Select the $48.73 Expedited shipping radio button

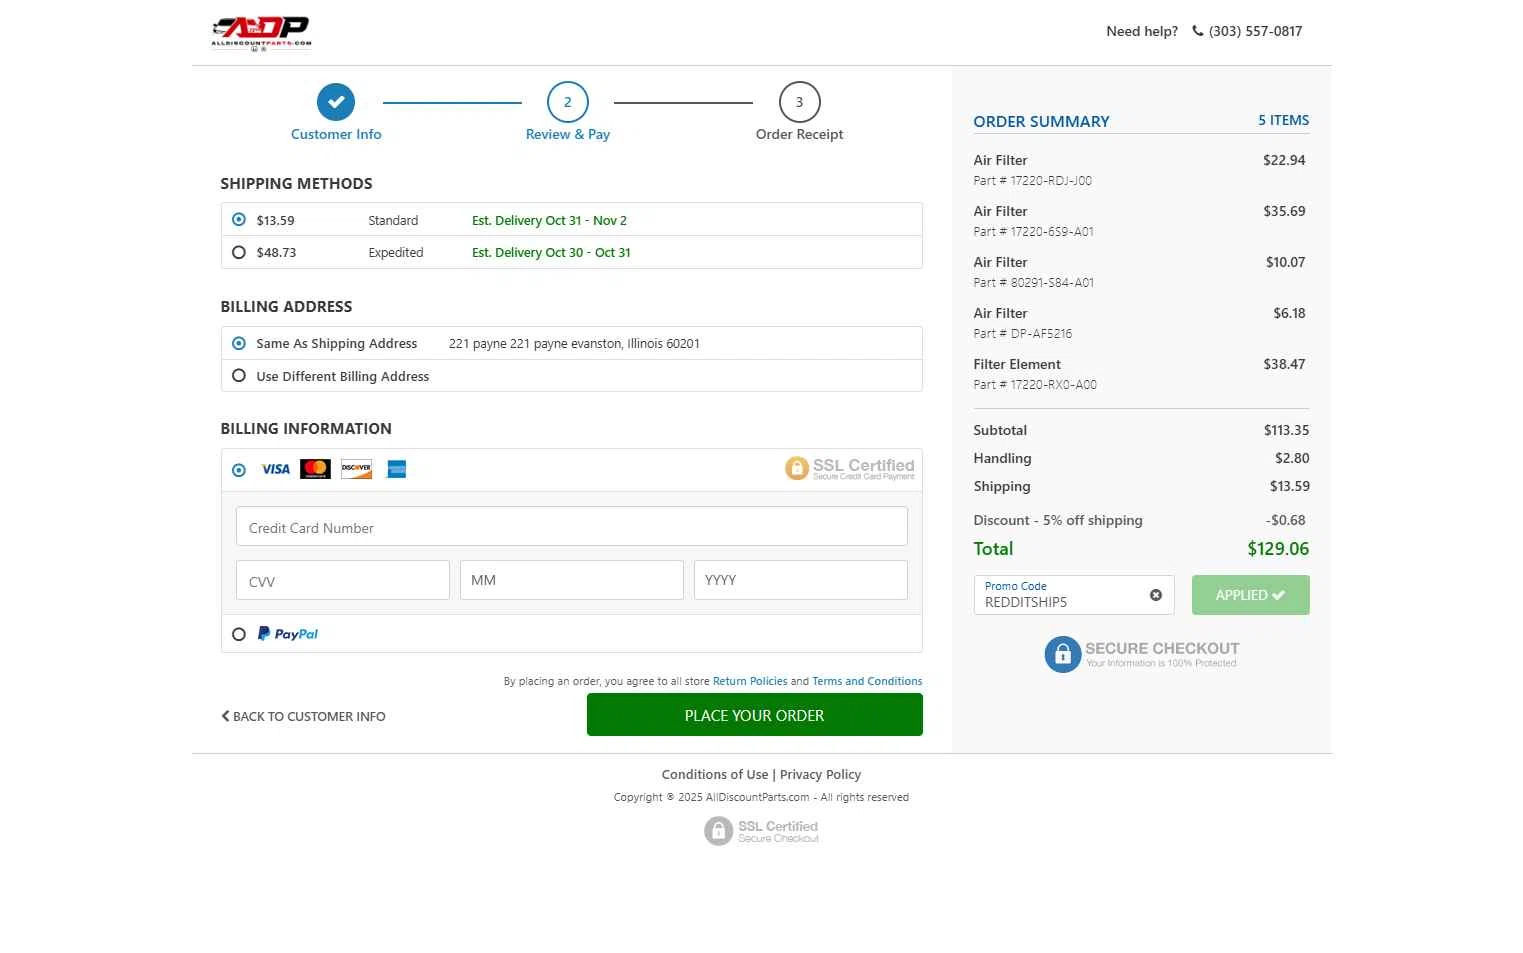[239, 252]
